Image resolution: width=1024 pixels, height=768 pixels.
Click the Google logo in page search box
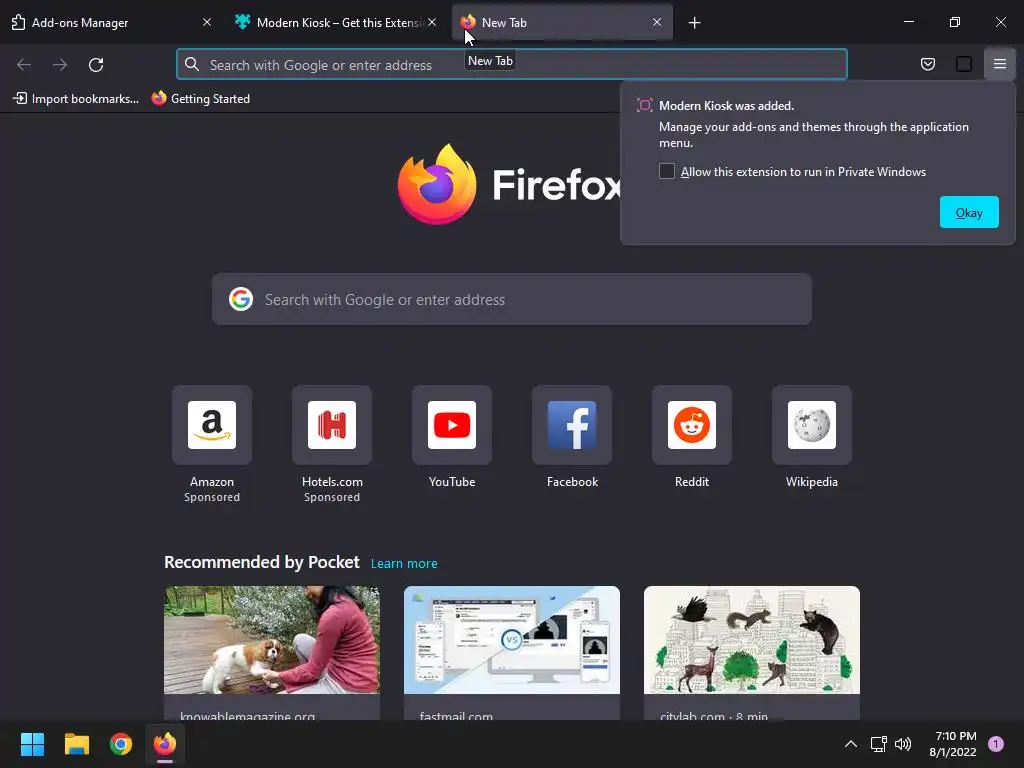241,299
